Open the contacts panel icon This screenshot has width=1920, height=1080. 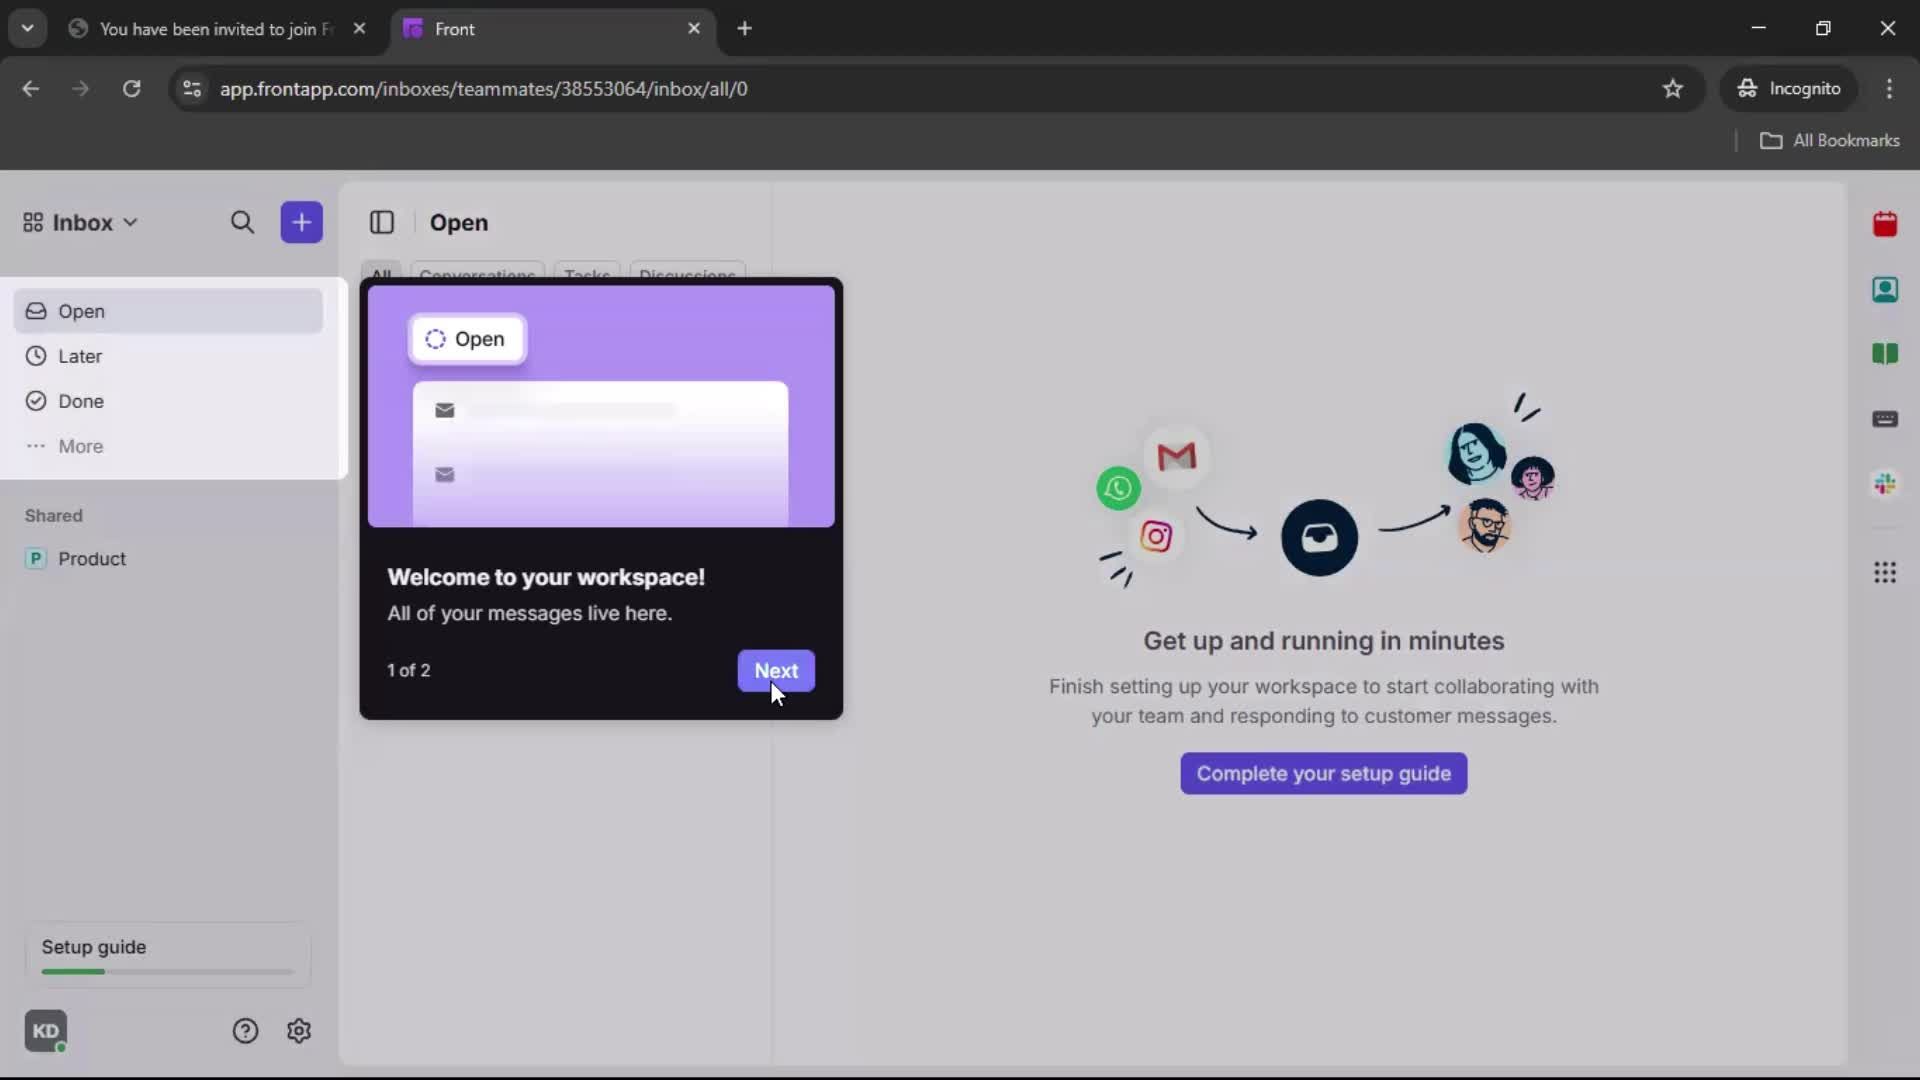click(1887, 290)
